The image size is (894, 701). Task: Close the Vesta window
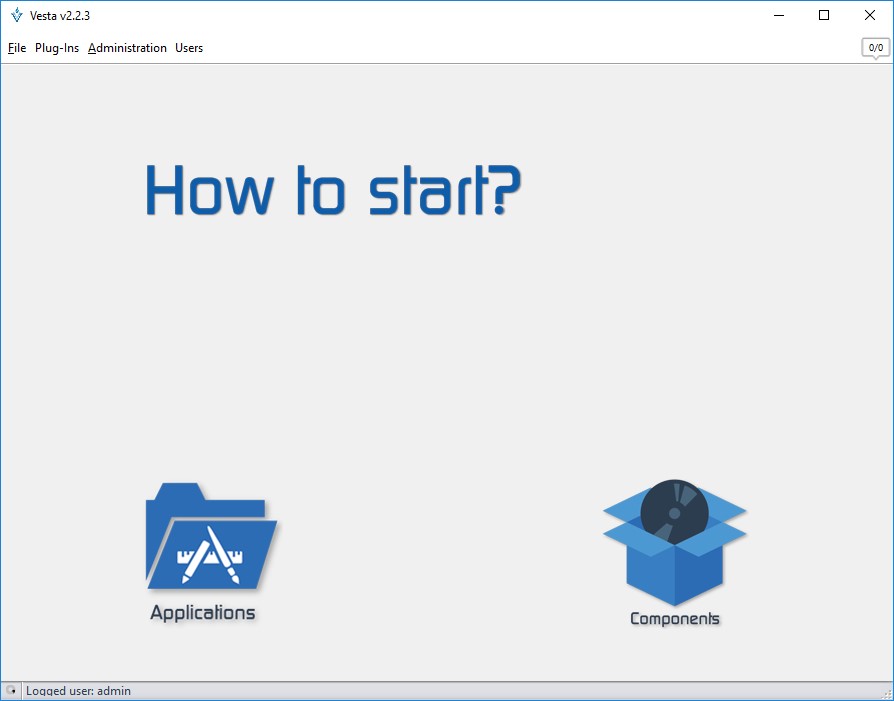869,15
